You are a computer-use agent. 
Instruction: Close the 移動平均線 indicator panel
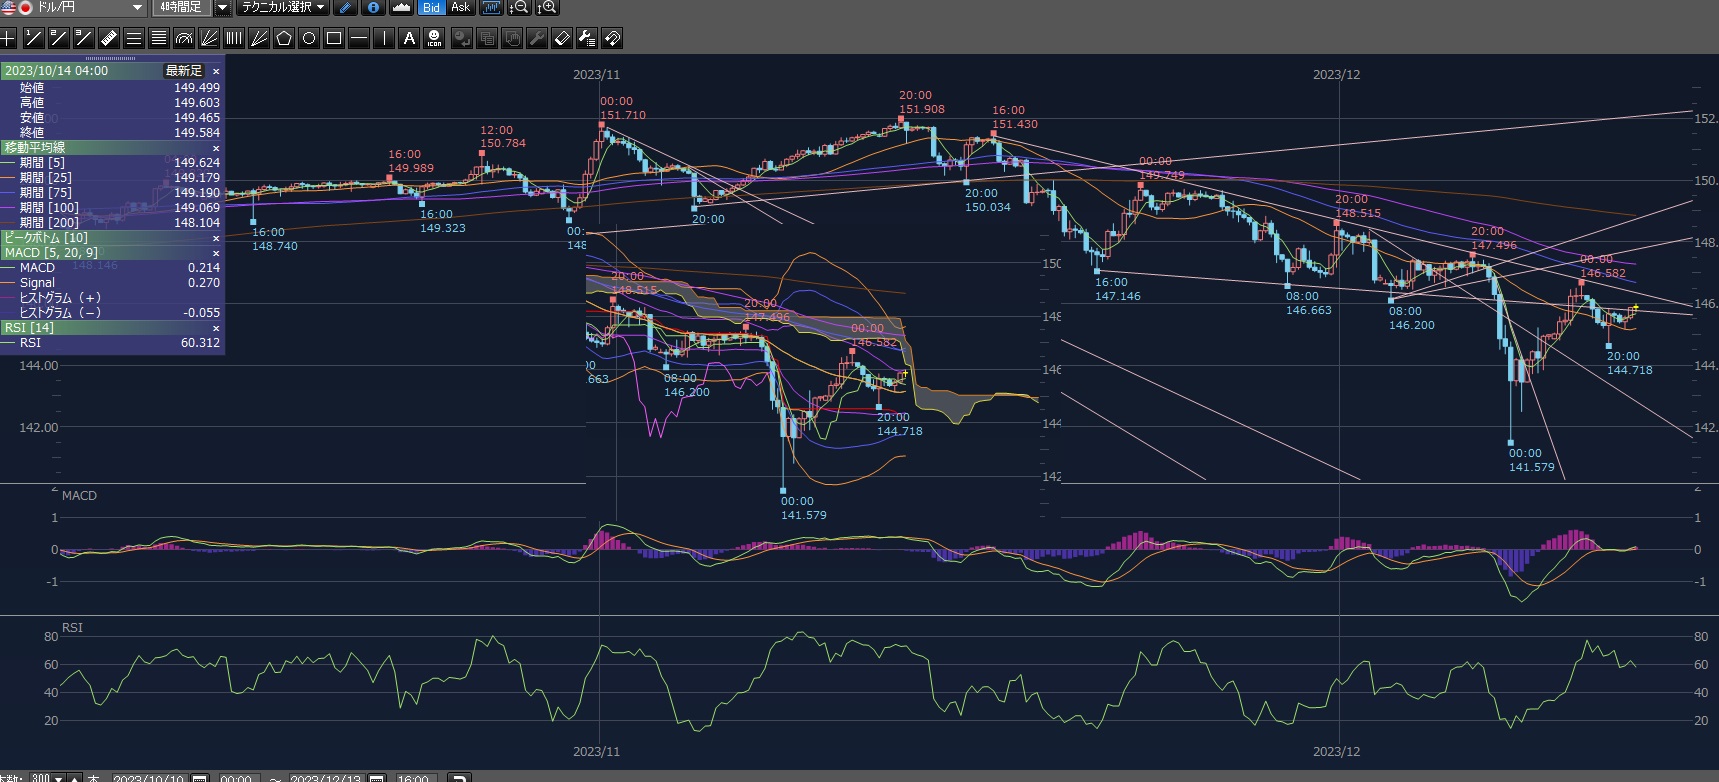coord(216,148)
